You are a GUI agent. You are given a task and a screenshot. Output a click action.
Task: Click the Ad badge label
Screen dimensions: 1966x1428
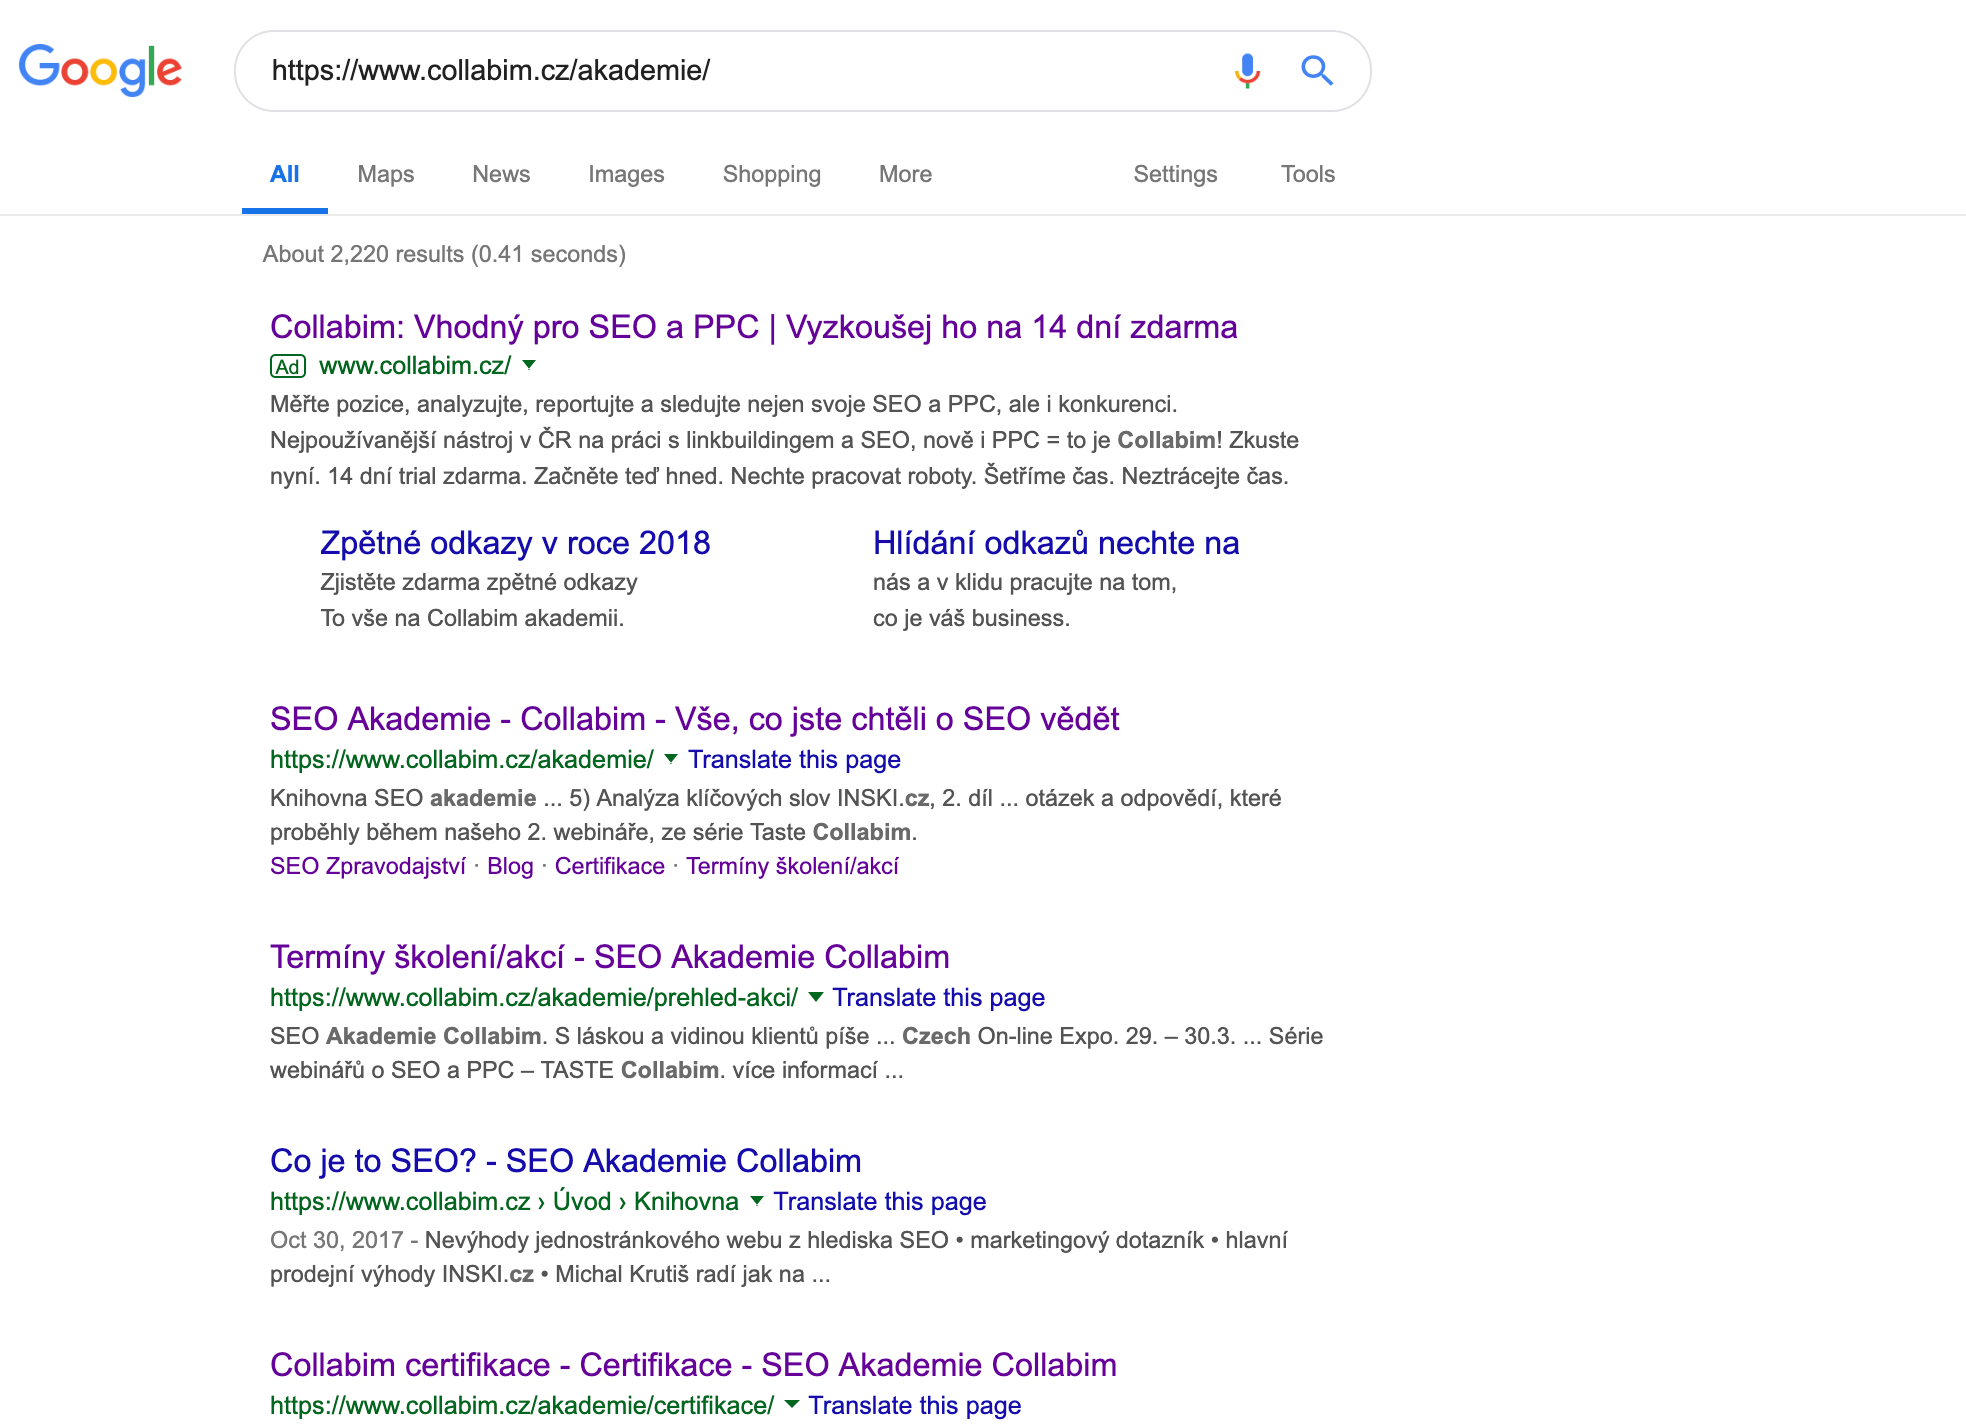coord(288,366)
